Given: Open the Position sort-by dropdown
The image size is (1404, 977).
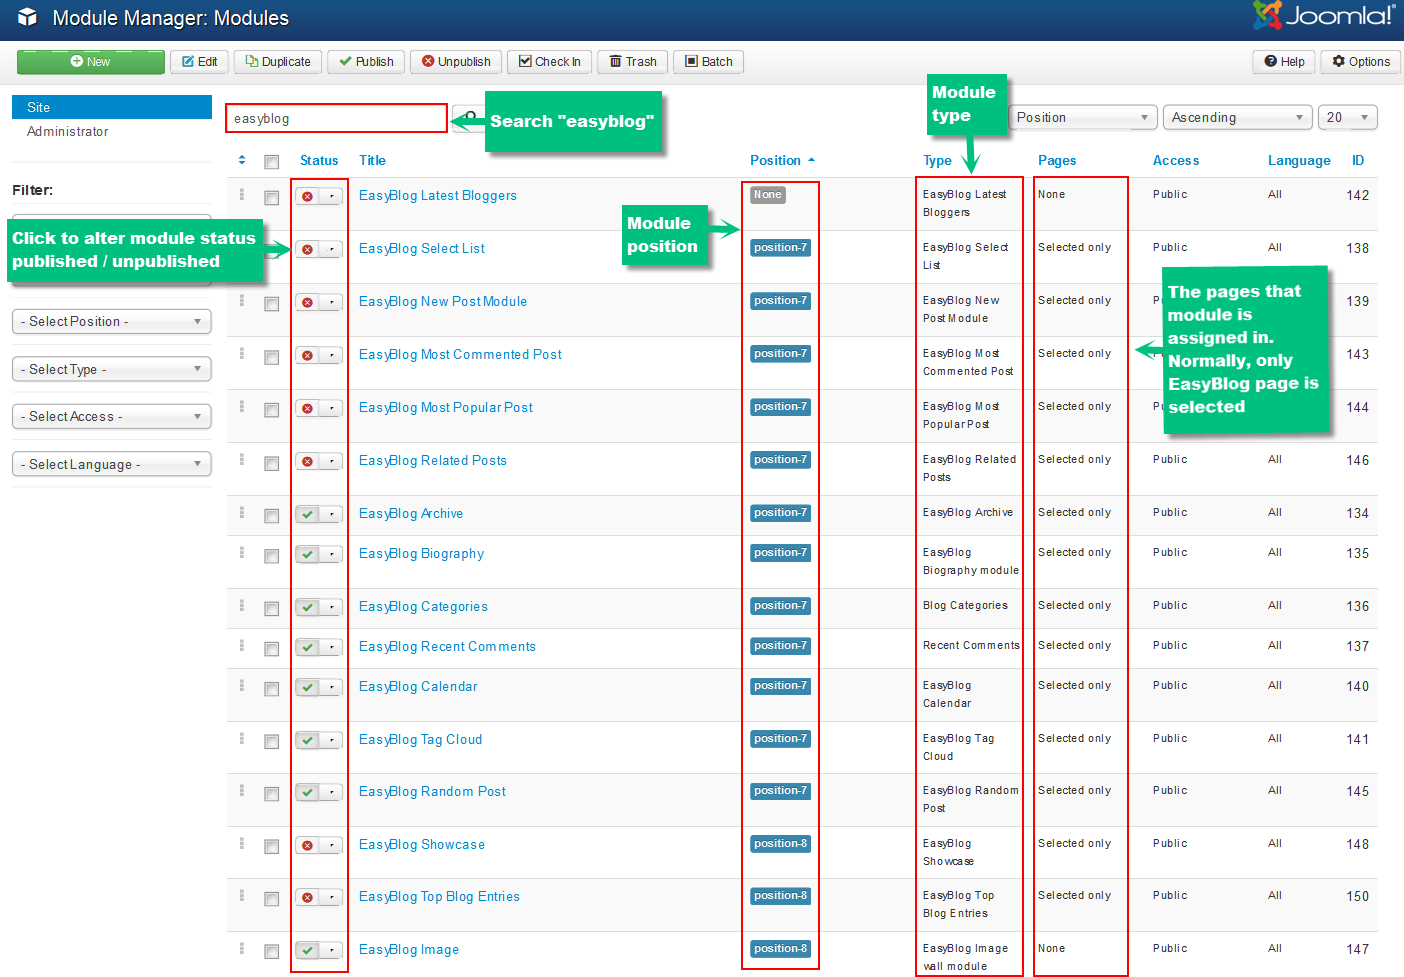Looking at the screenshot, I should coord(1083,117).
